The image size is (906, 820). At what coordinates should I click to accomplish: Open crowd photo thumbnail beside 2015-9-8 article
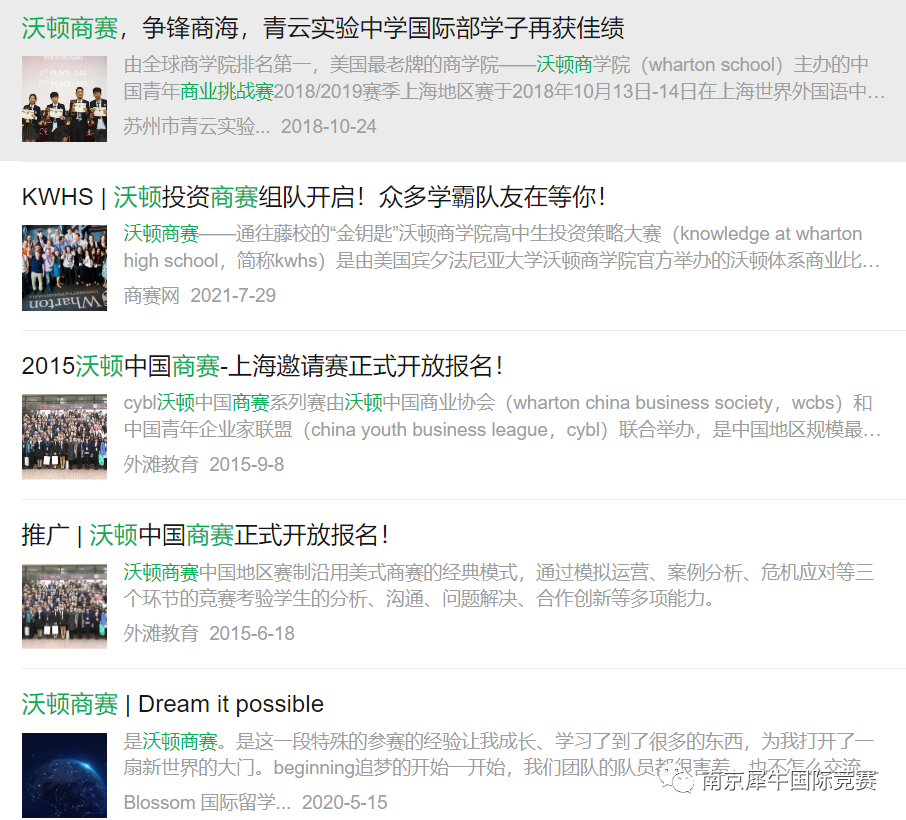click(x=64, y=437)
